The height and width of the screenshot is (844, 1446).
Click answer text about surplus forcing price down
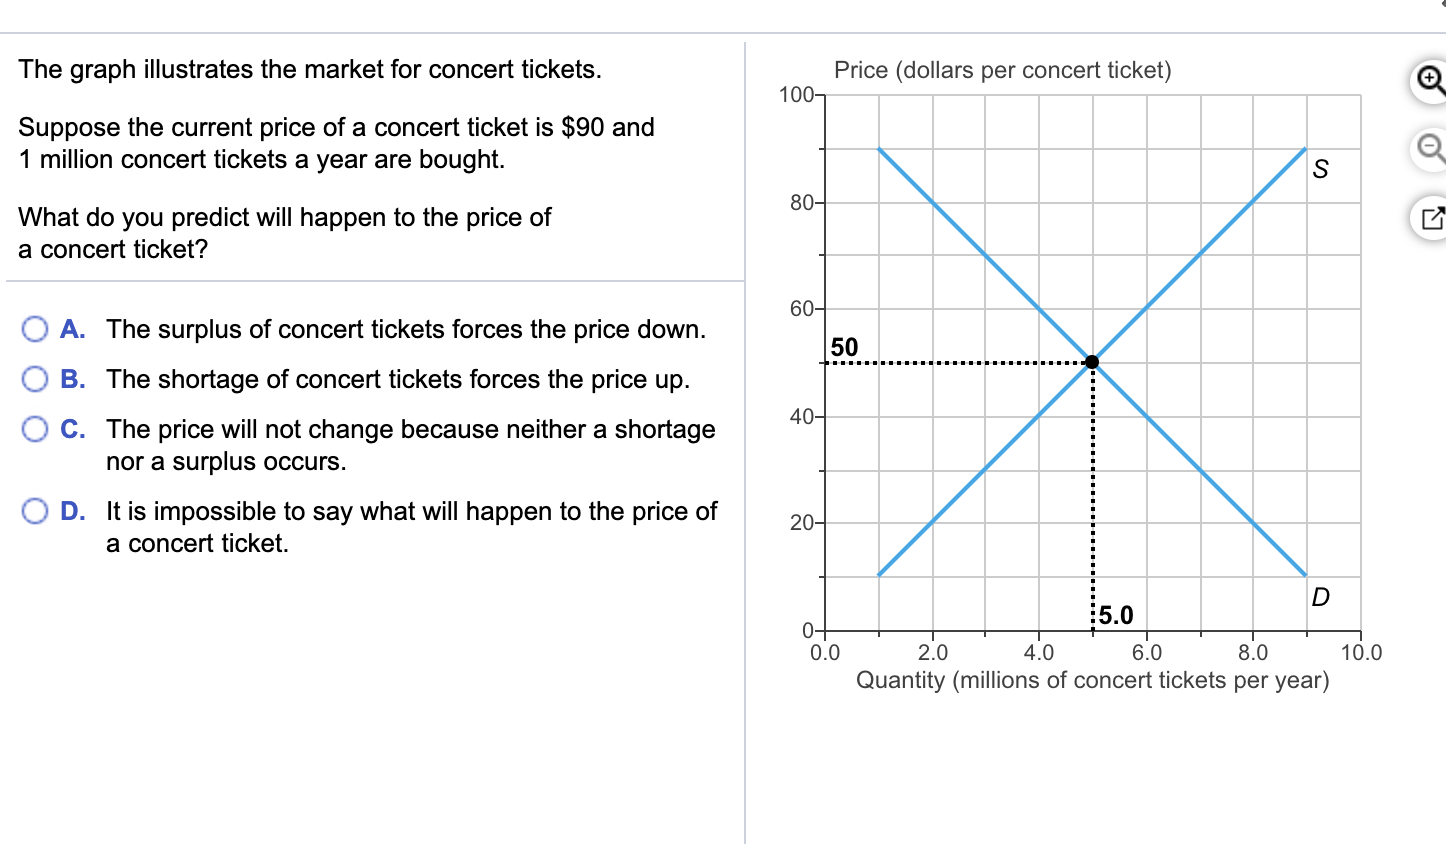pyautogui.click(x=405, y=328)
